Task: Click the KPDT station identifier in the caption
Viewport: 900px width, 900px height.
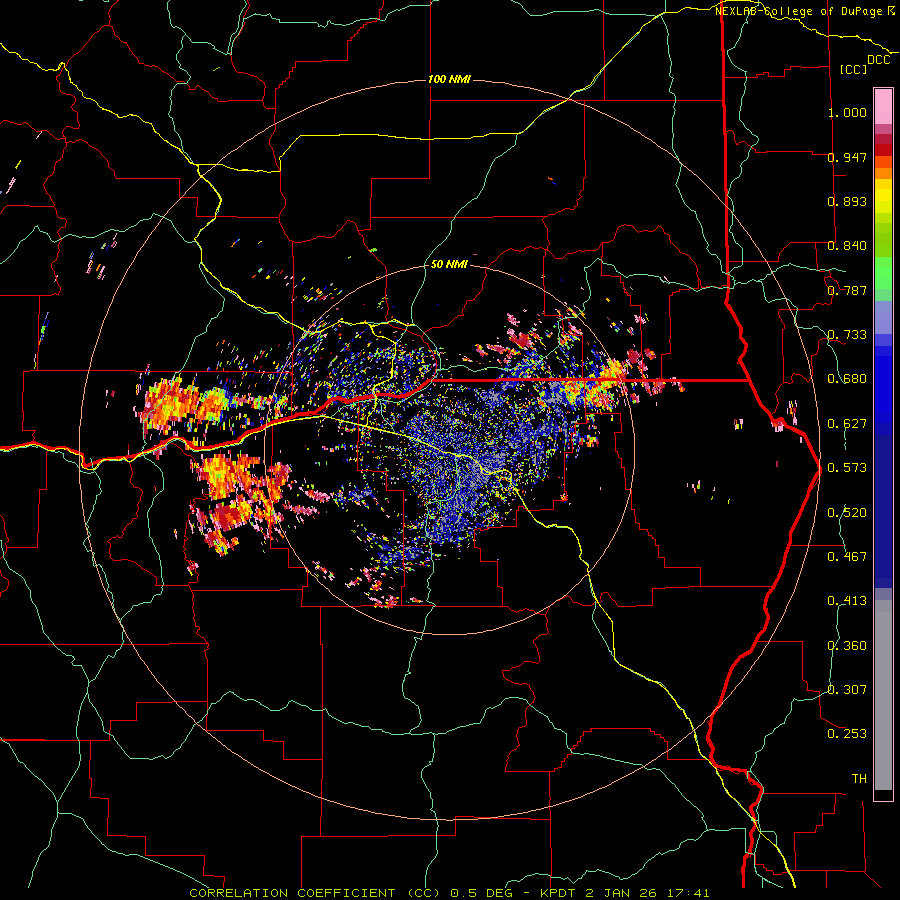Action: click(559, 893)
